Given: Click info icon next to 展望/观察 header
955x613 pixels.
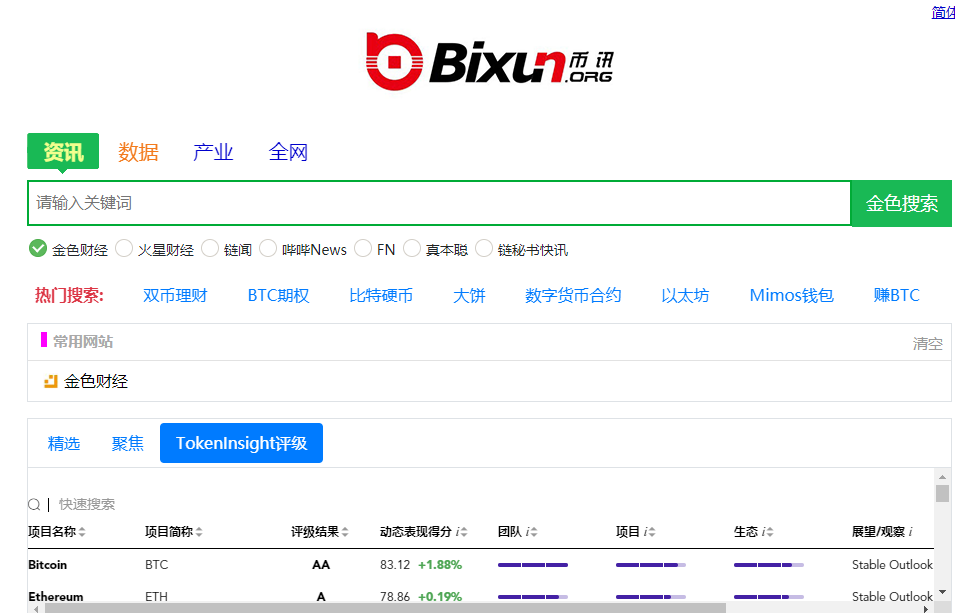Looking at the screenshot, I should point(911,532).
